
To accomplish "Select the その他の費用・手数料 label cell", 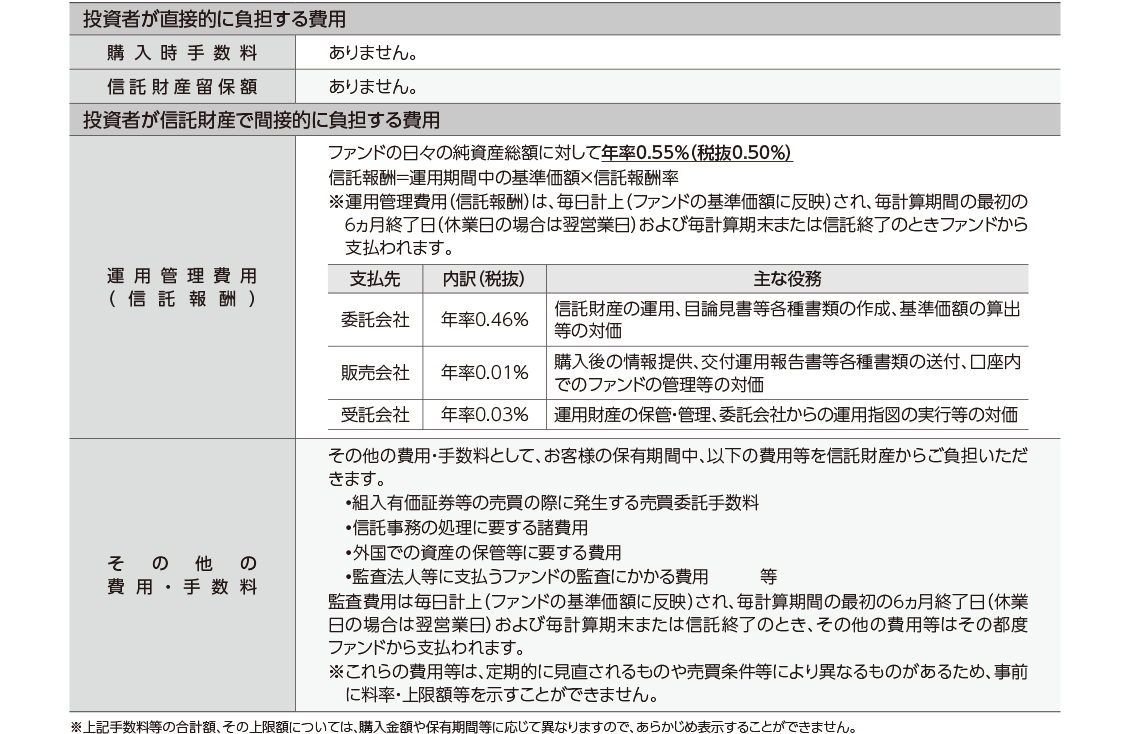I will pyautogui.click(x=182, y=575).
